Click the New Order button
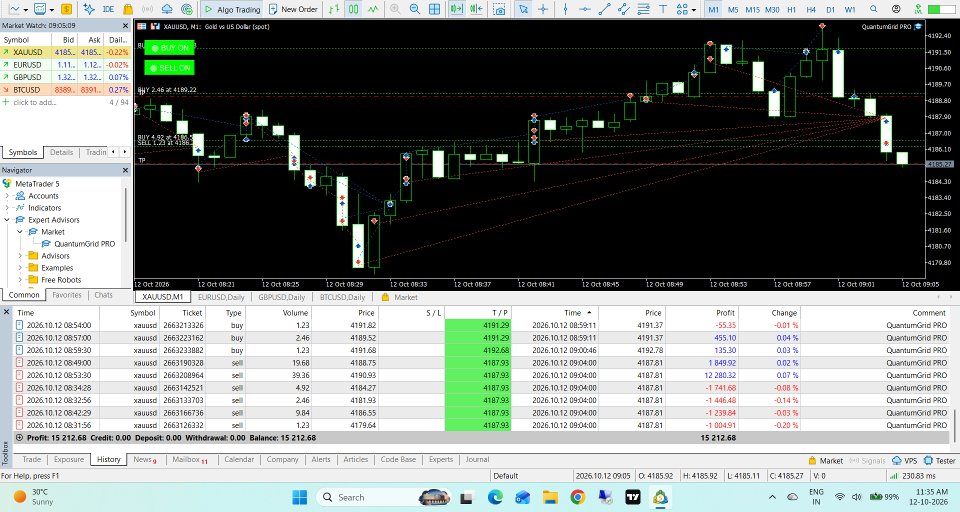The image size is (960, 512). point(293,9)
